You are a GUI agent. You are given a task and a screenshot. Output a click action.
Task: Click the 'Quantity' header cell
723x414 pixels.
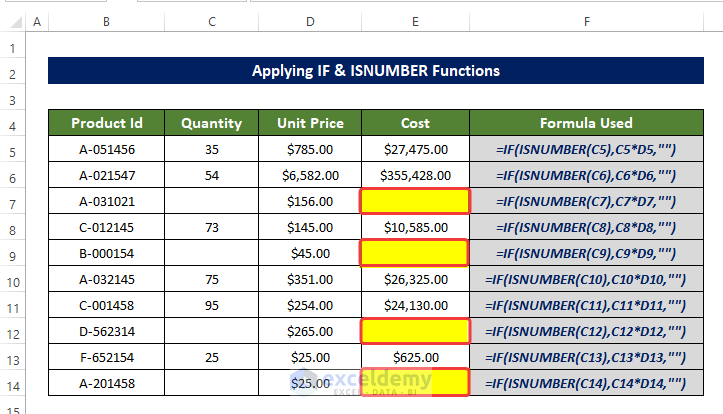(212, 123)
